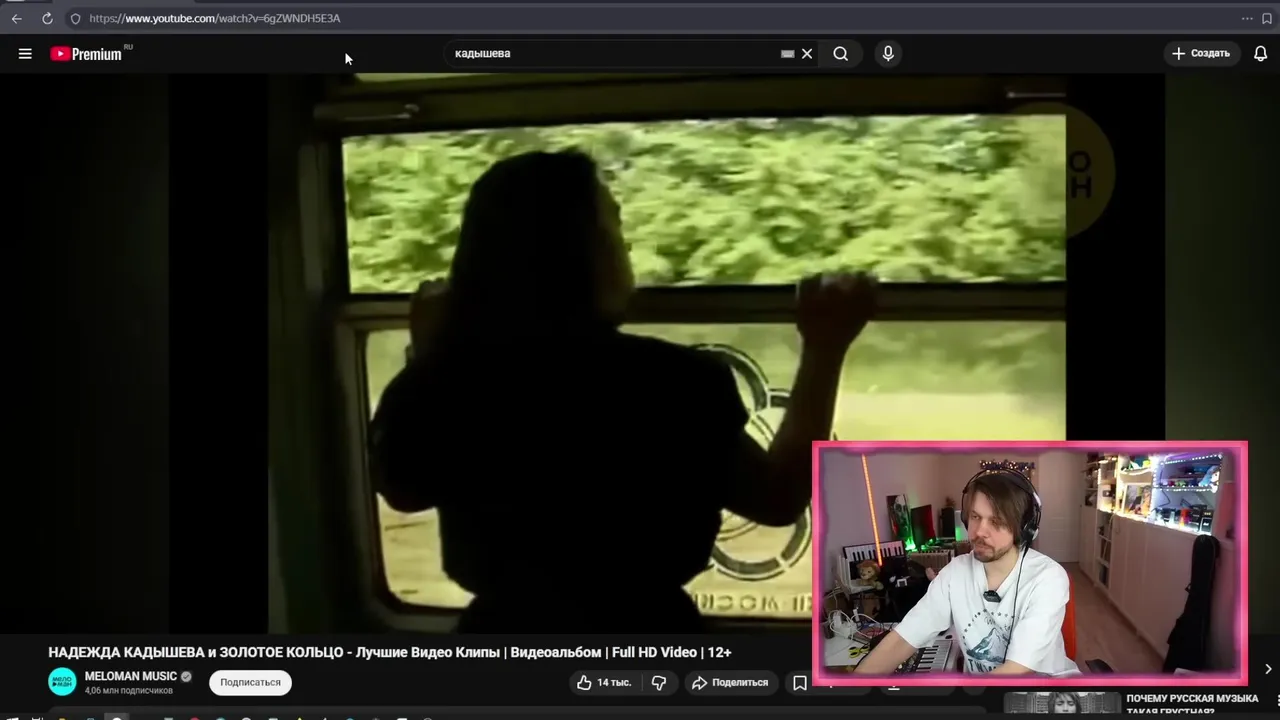Open the recommended video ПОЧЕМУ РУССКАЯ МУЗЫКА thumbnail
Screen dimensions: 1280x720
(1062, 704)
